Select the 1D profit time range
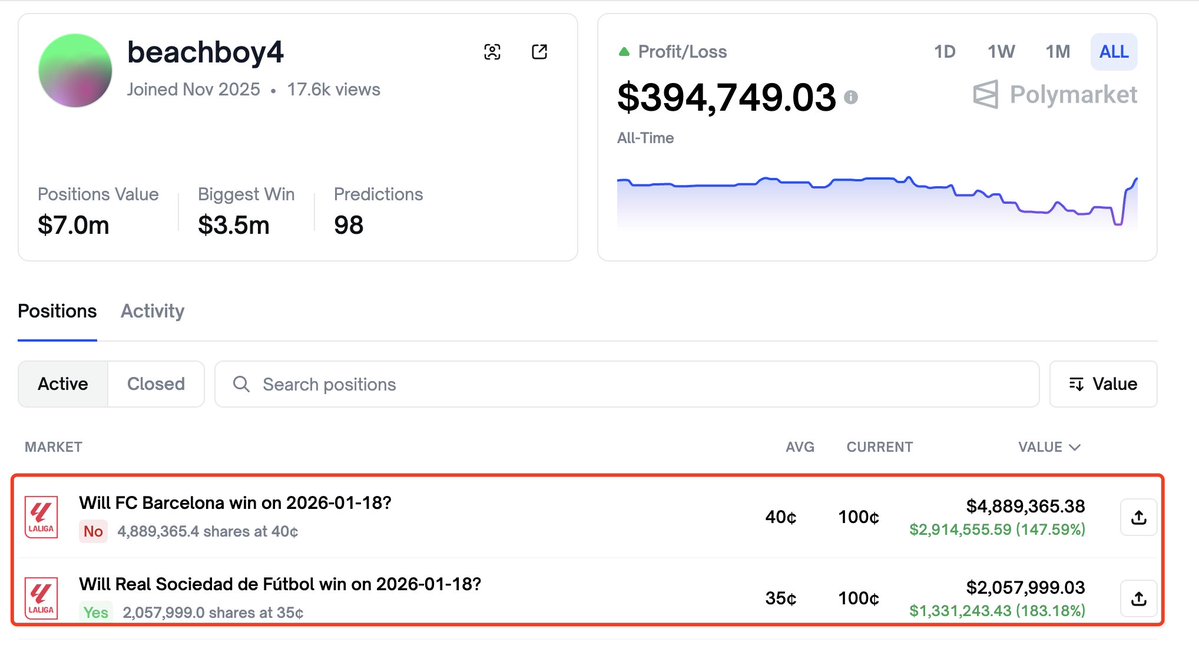Viewport: 1199px width, 655px height. tap(944, 52)
